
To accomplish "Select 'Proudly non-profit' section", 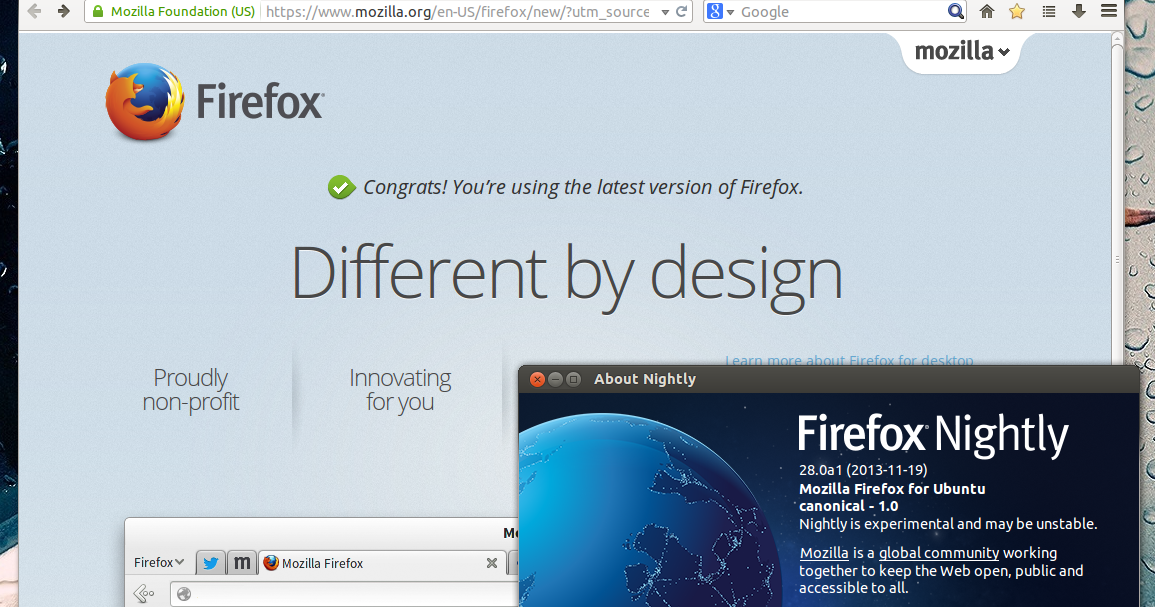I will click(x=191, y=390).
